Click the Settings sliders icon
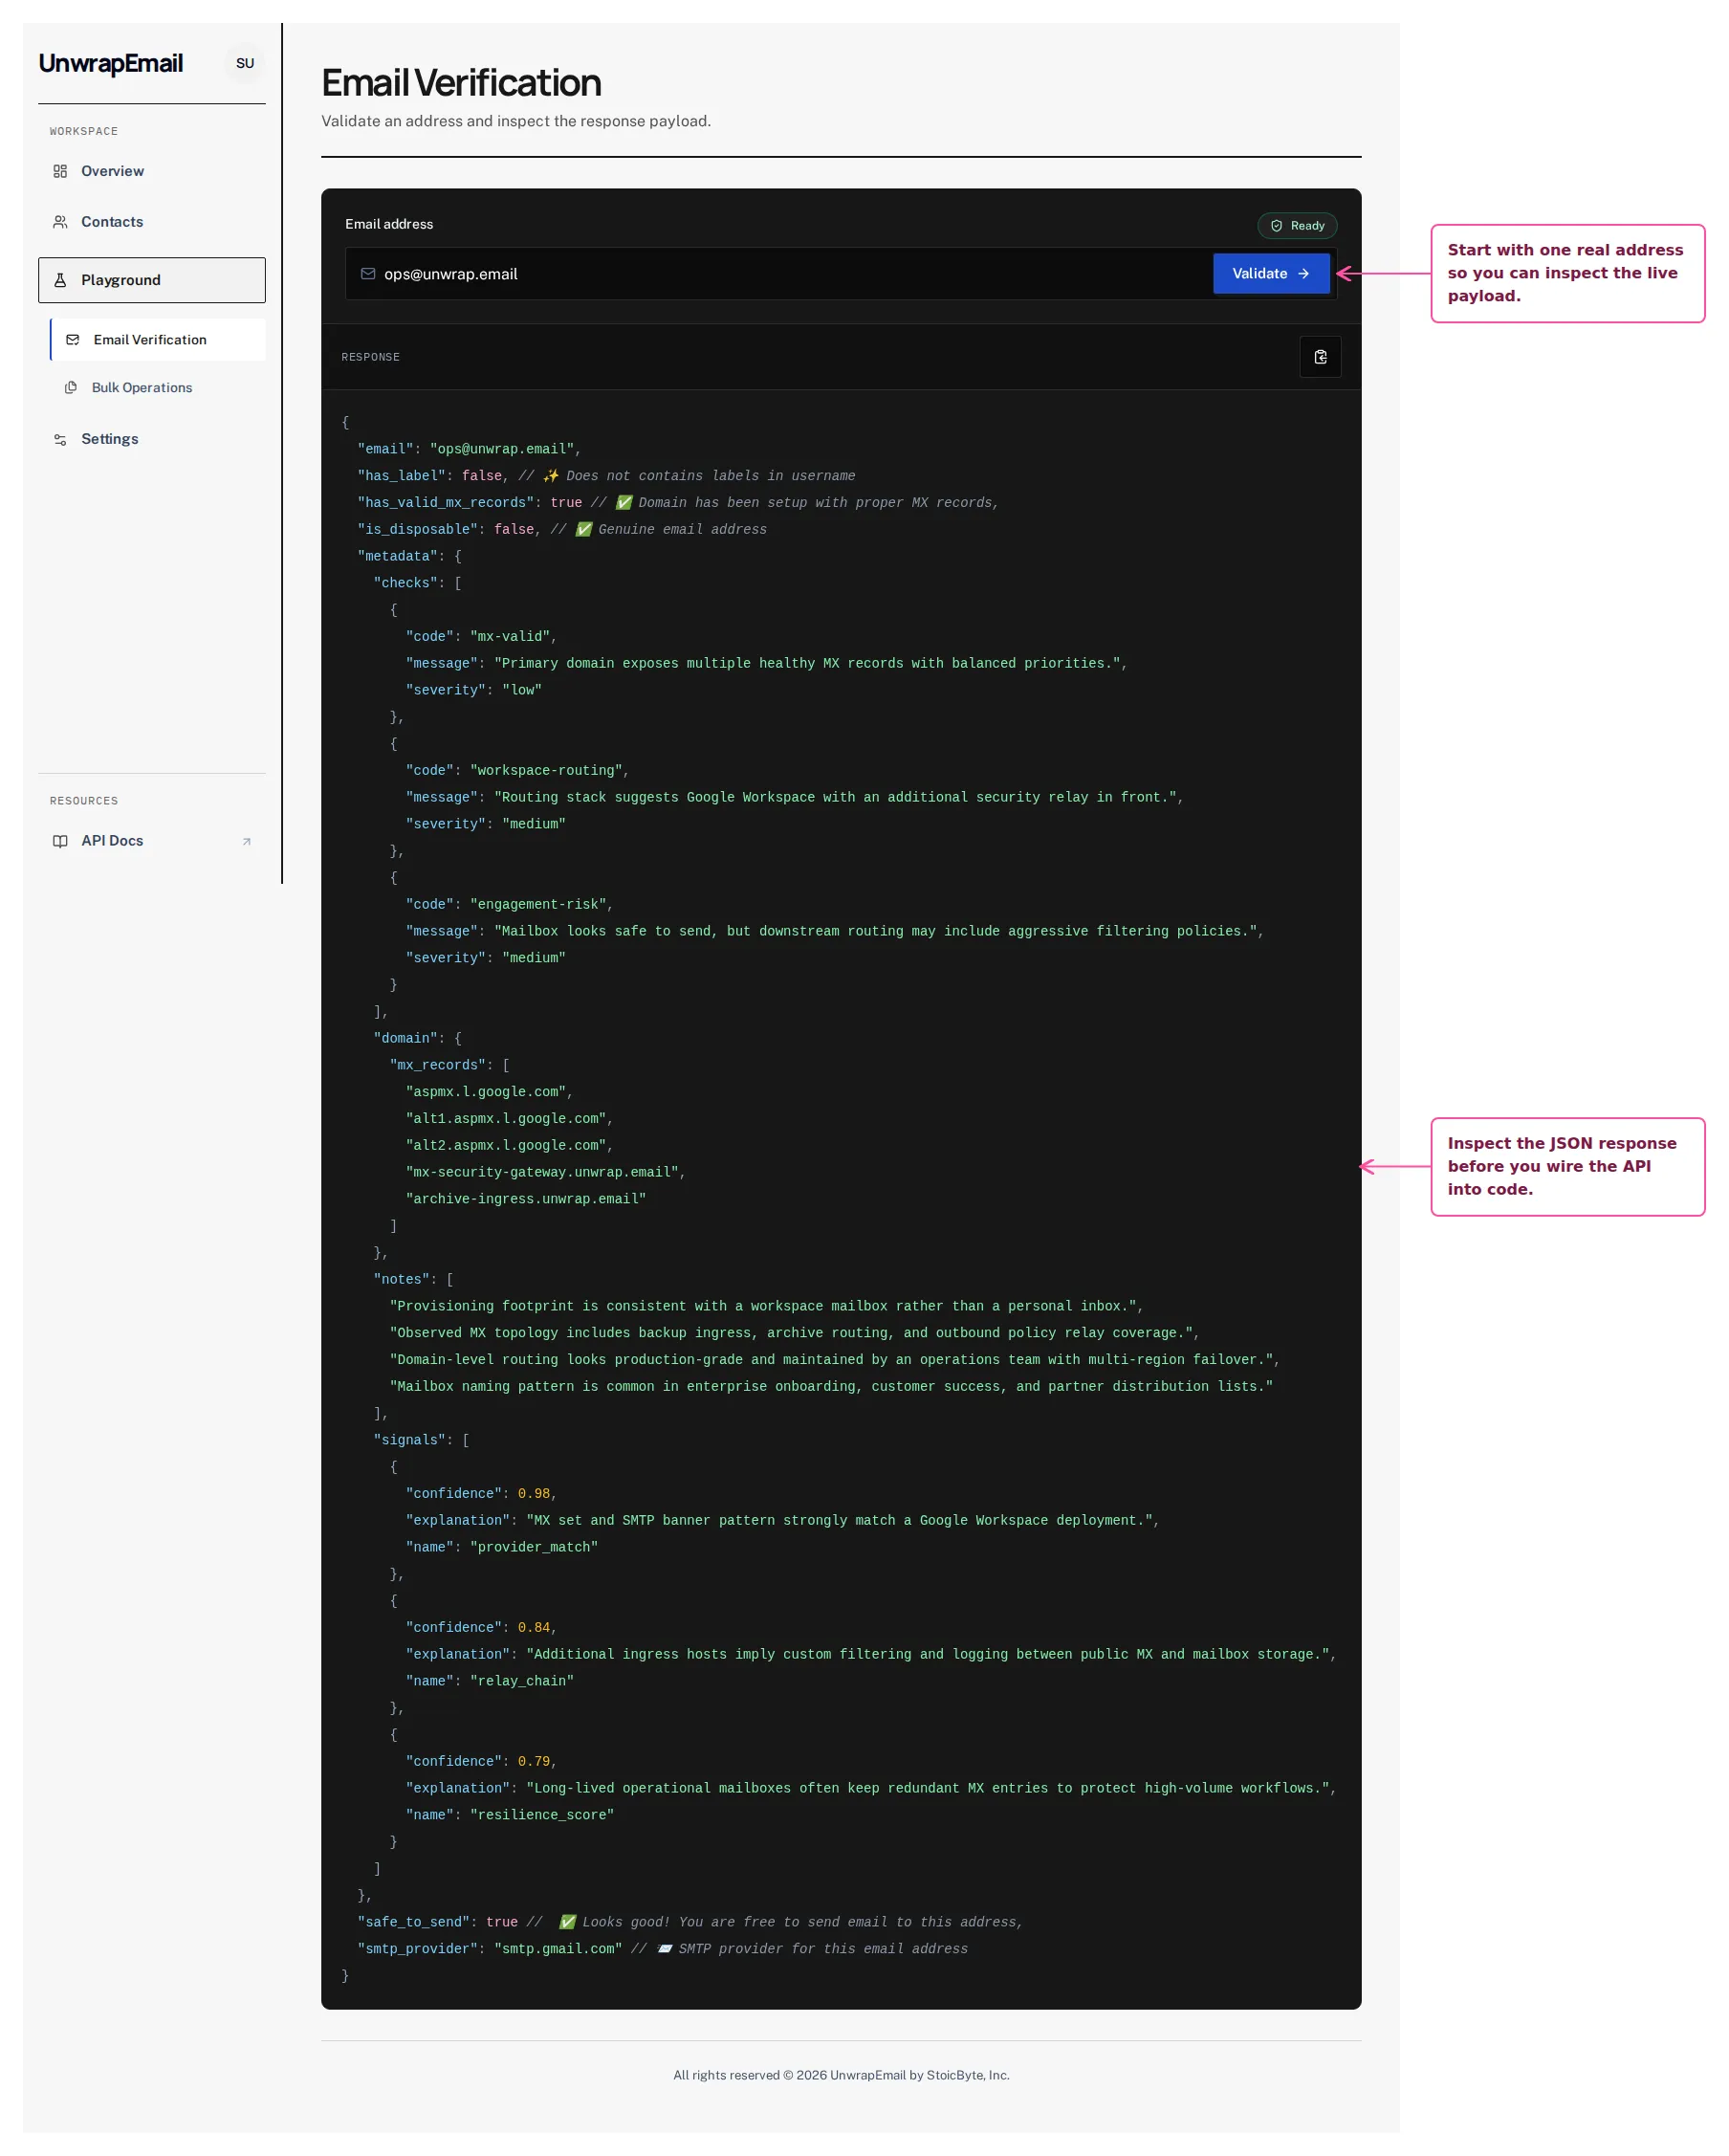 tap(60, 439)
